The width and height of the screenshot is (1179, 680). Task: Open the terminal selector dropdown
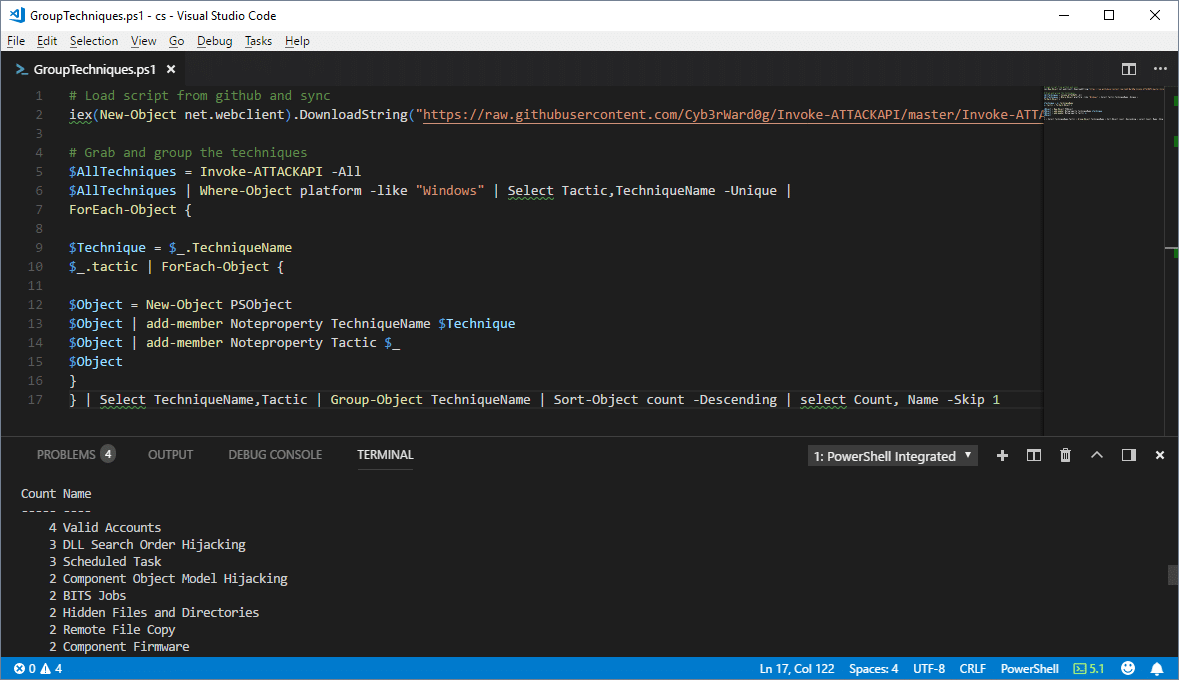coord(893,456)
